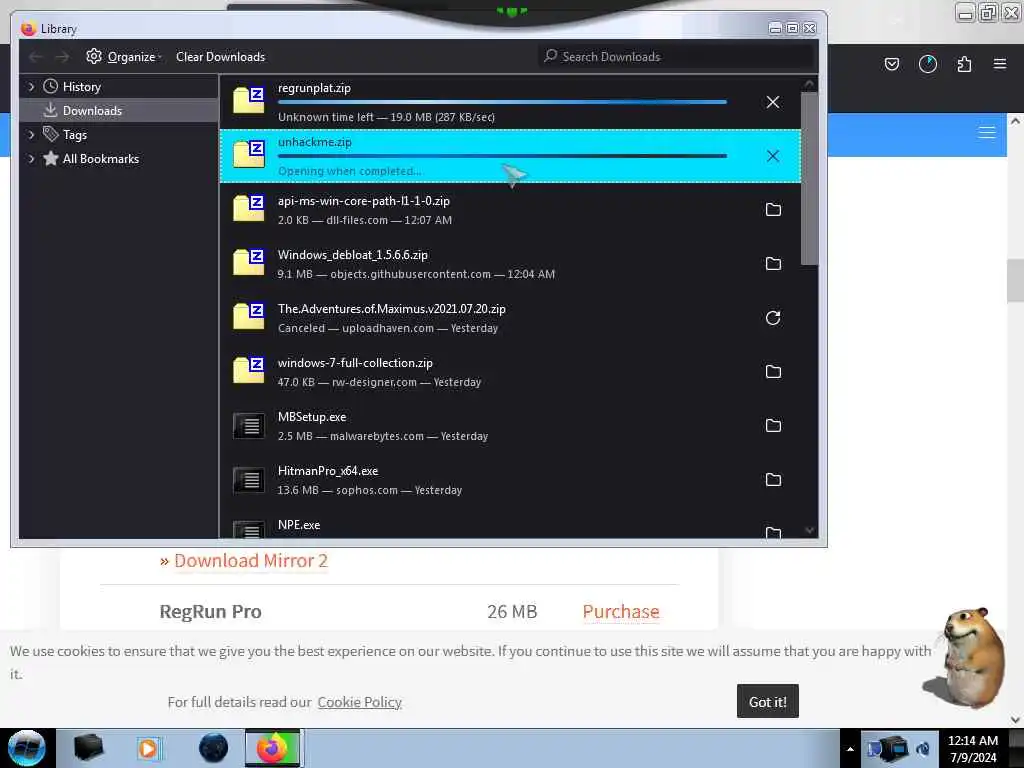Open Firefox from the taskbar
This screenshot has height=768, width=1024.
(x=273, y=748)
